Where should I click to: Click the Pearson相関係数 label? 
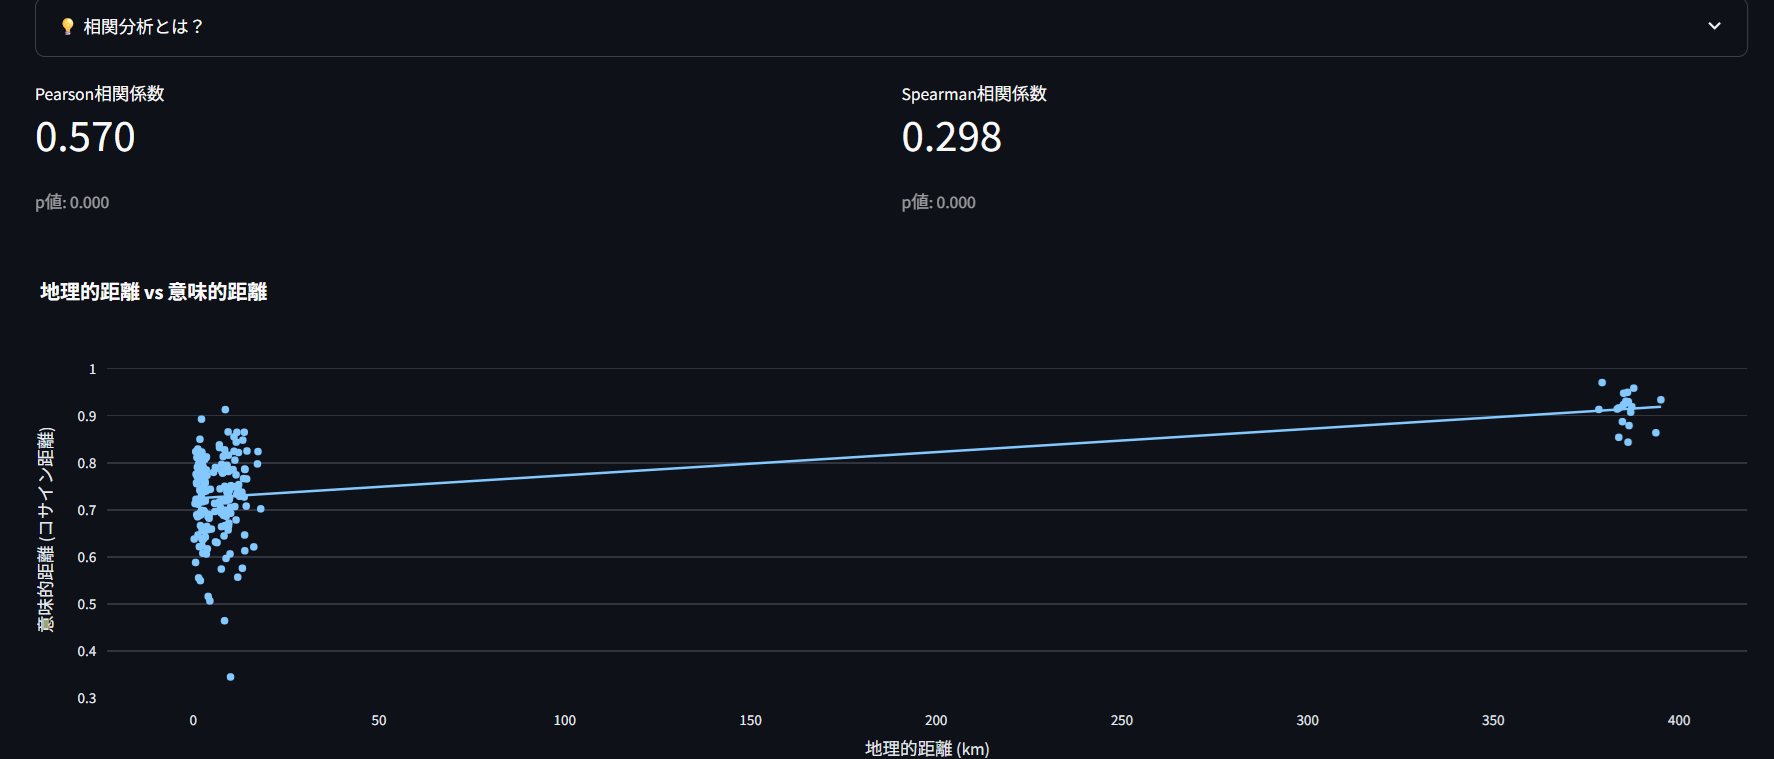(x=100, y=94)
